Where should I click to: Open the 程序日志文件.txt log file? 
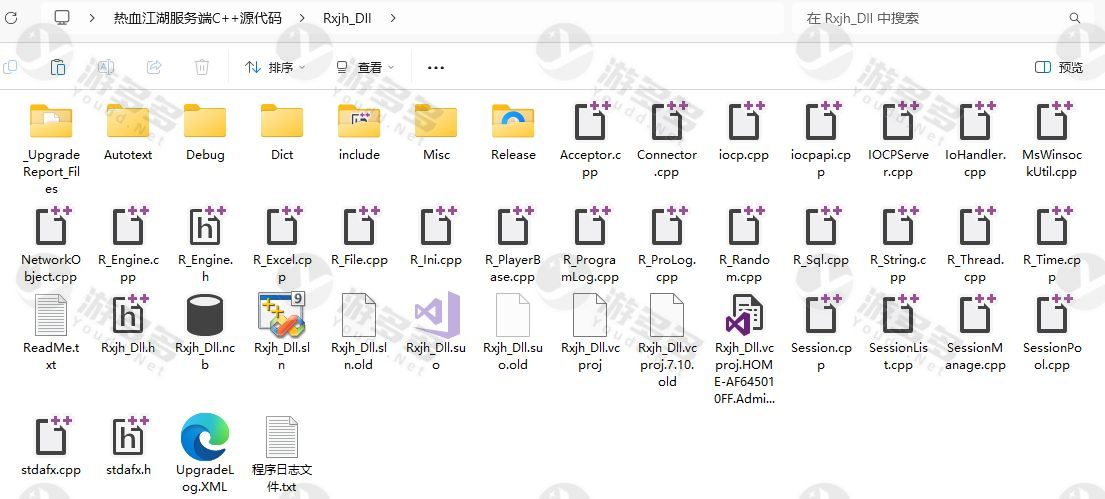tap(281, 440)
